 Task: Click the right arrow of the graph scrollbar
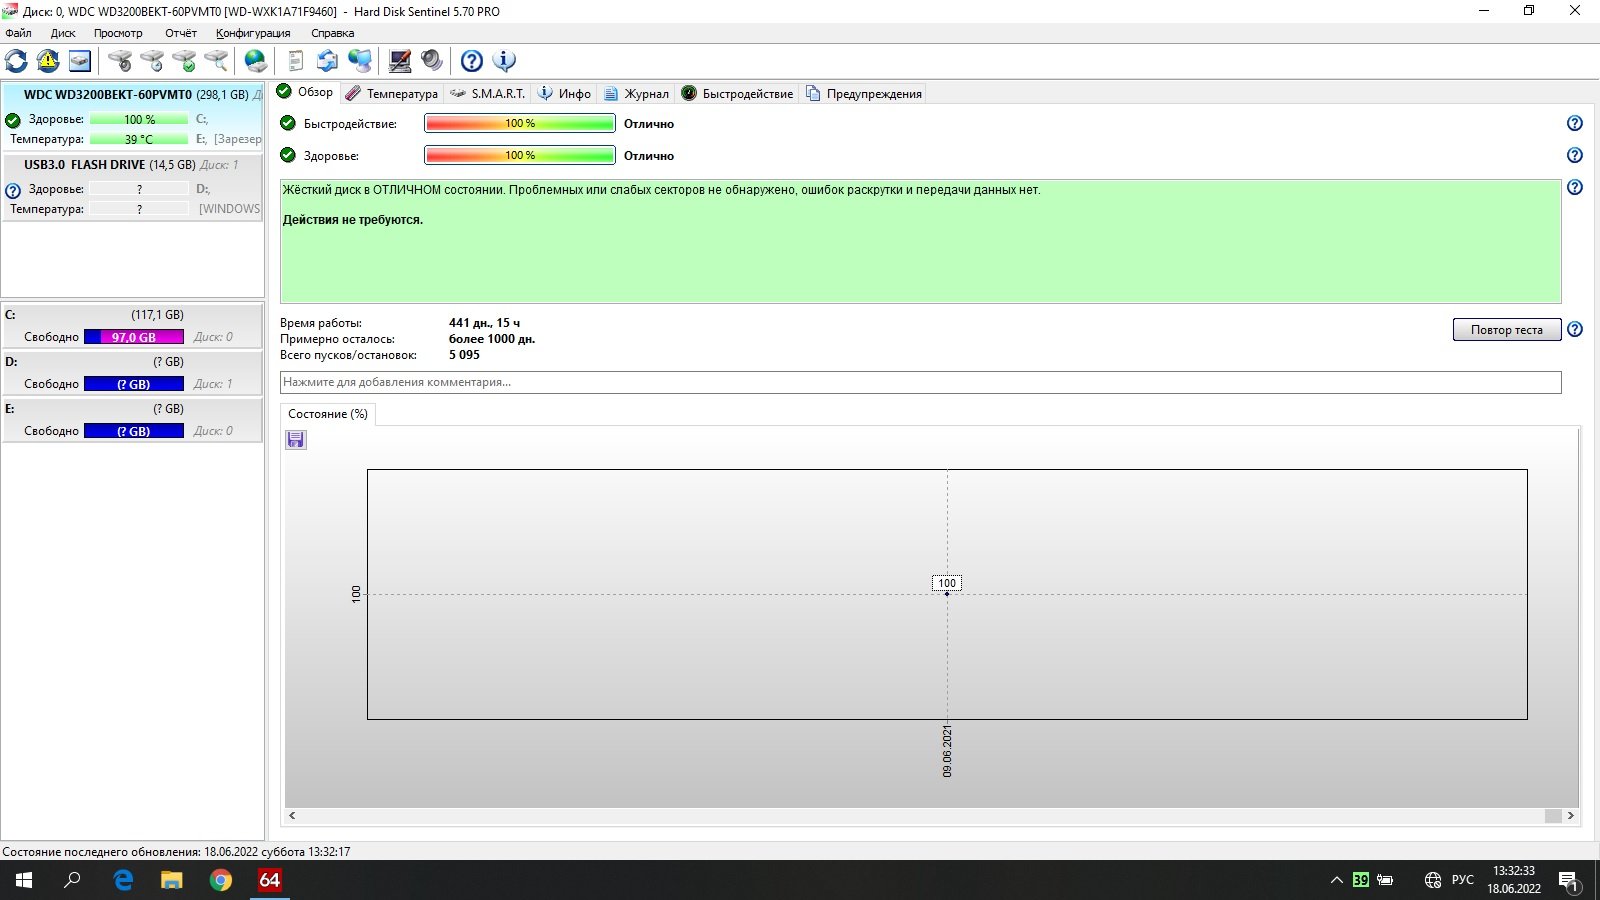(x=1570, y=816)
